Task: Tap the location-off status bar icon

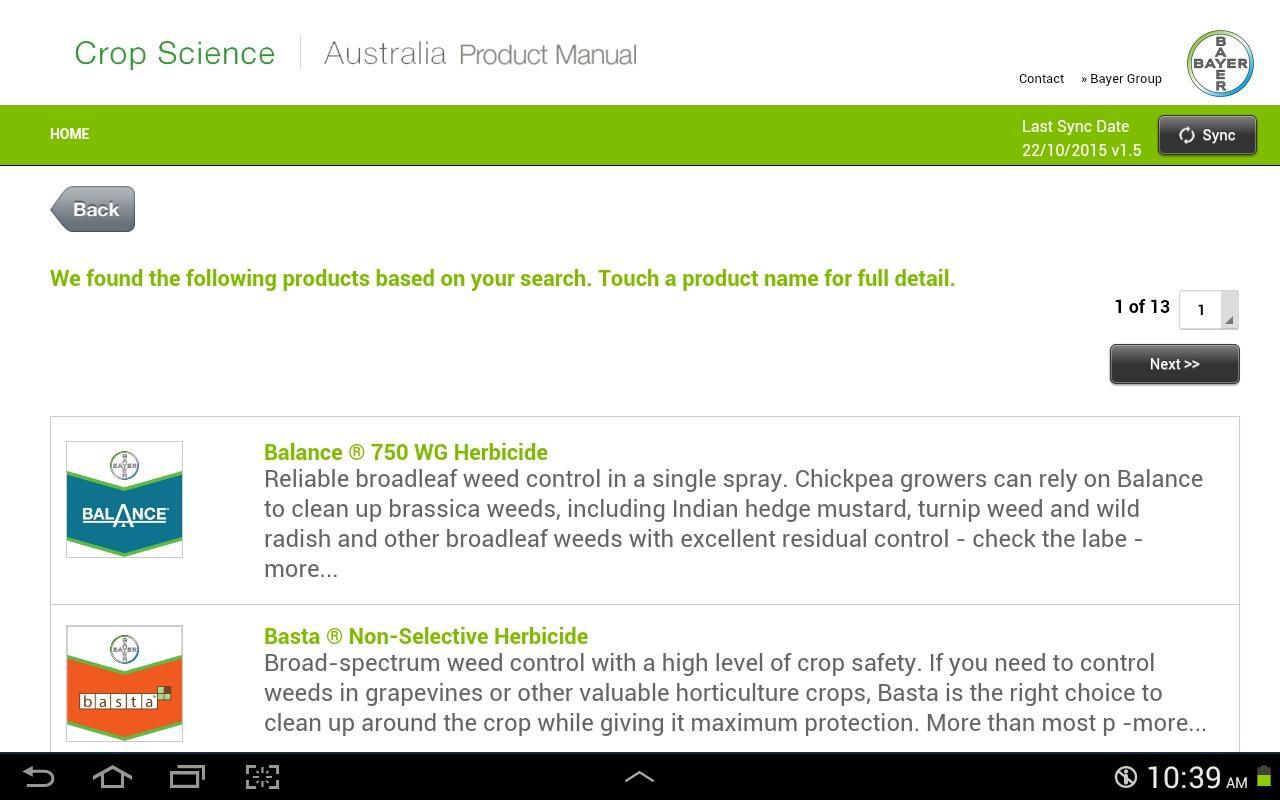Action: pos(1126,777)
